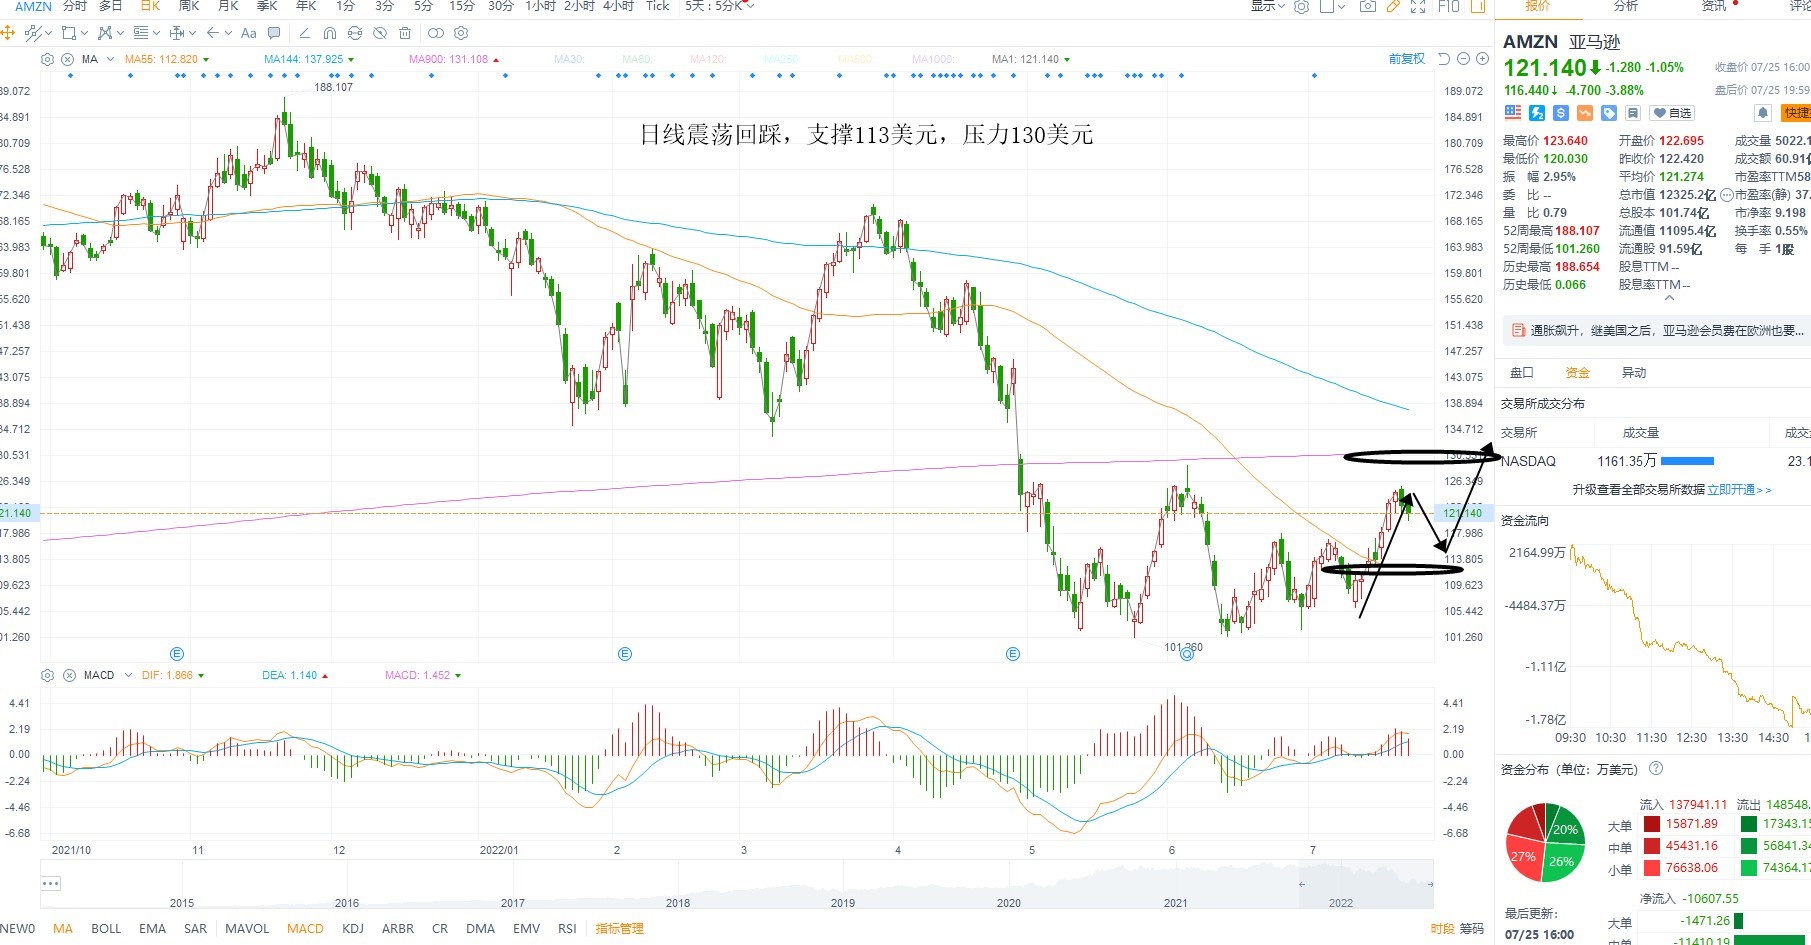Open the 分析 analysis tab
Viewport: 1811px width, 945px height.
coord(1626,6)
